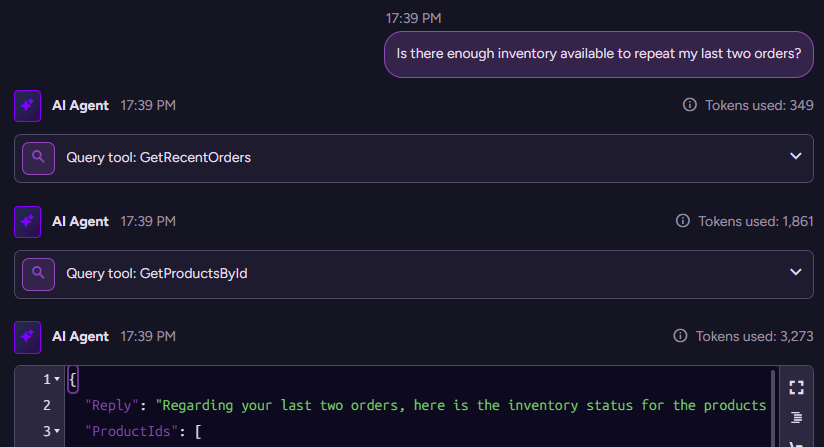Click the "Query tool: GetRecentOrders" label

(x=158, y=158)
